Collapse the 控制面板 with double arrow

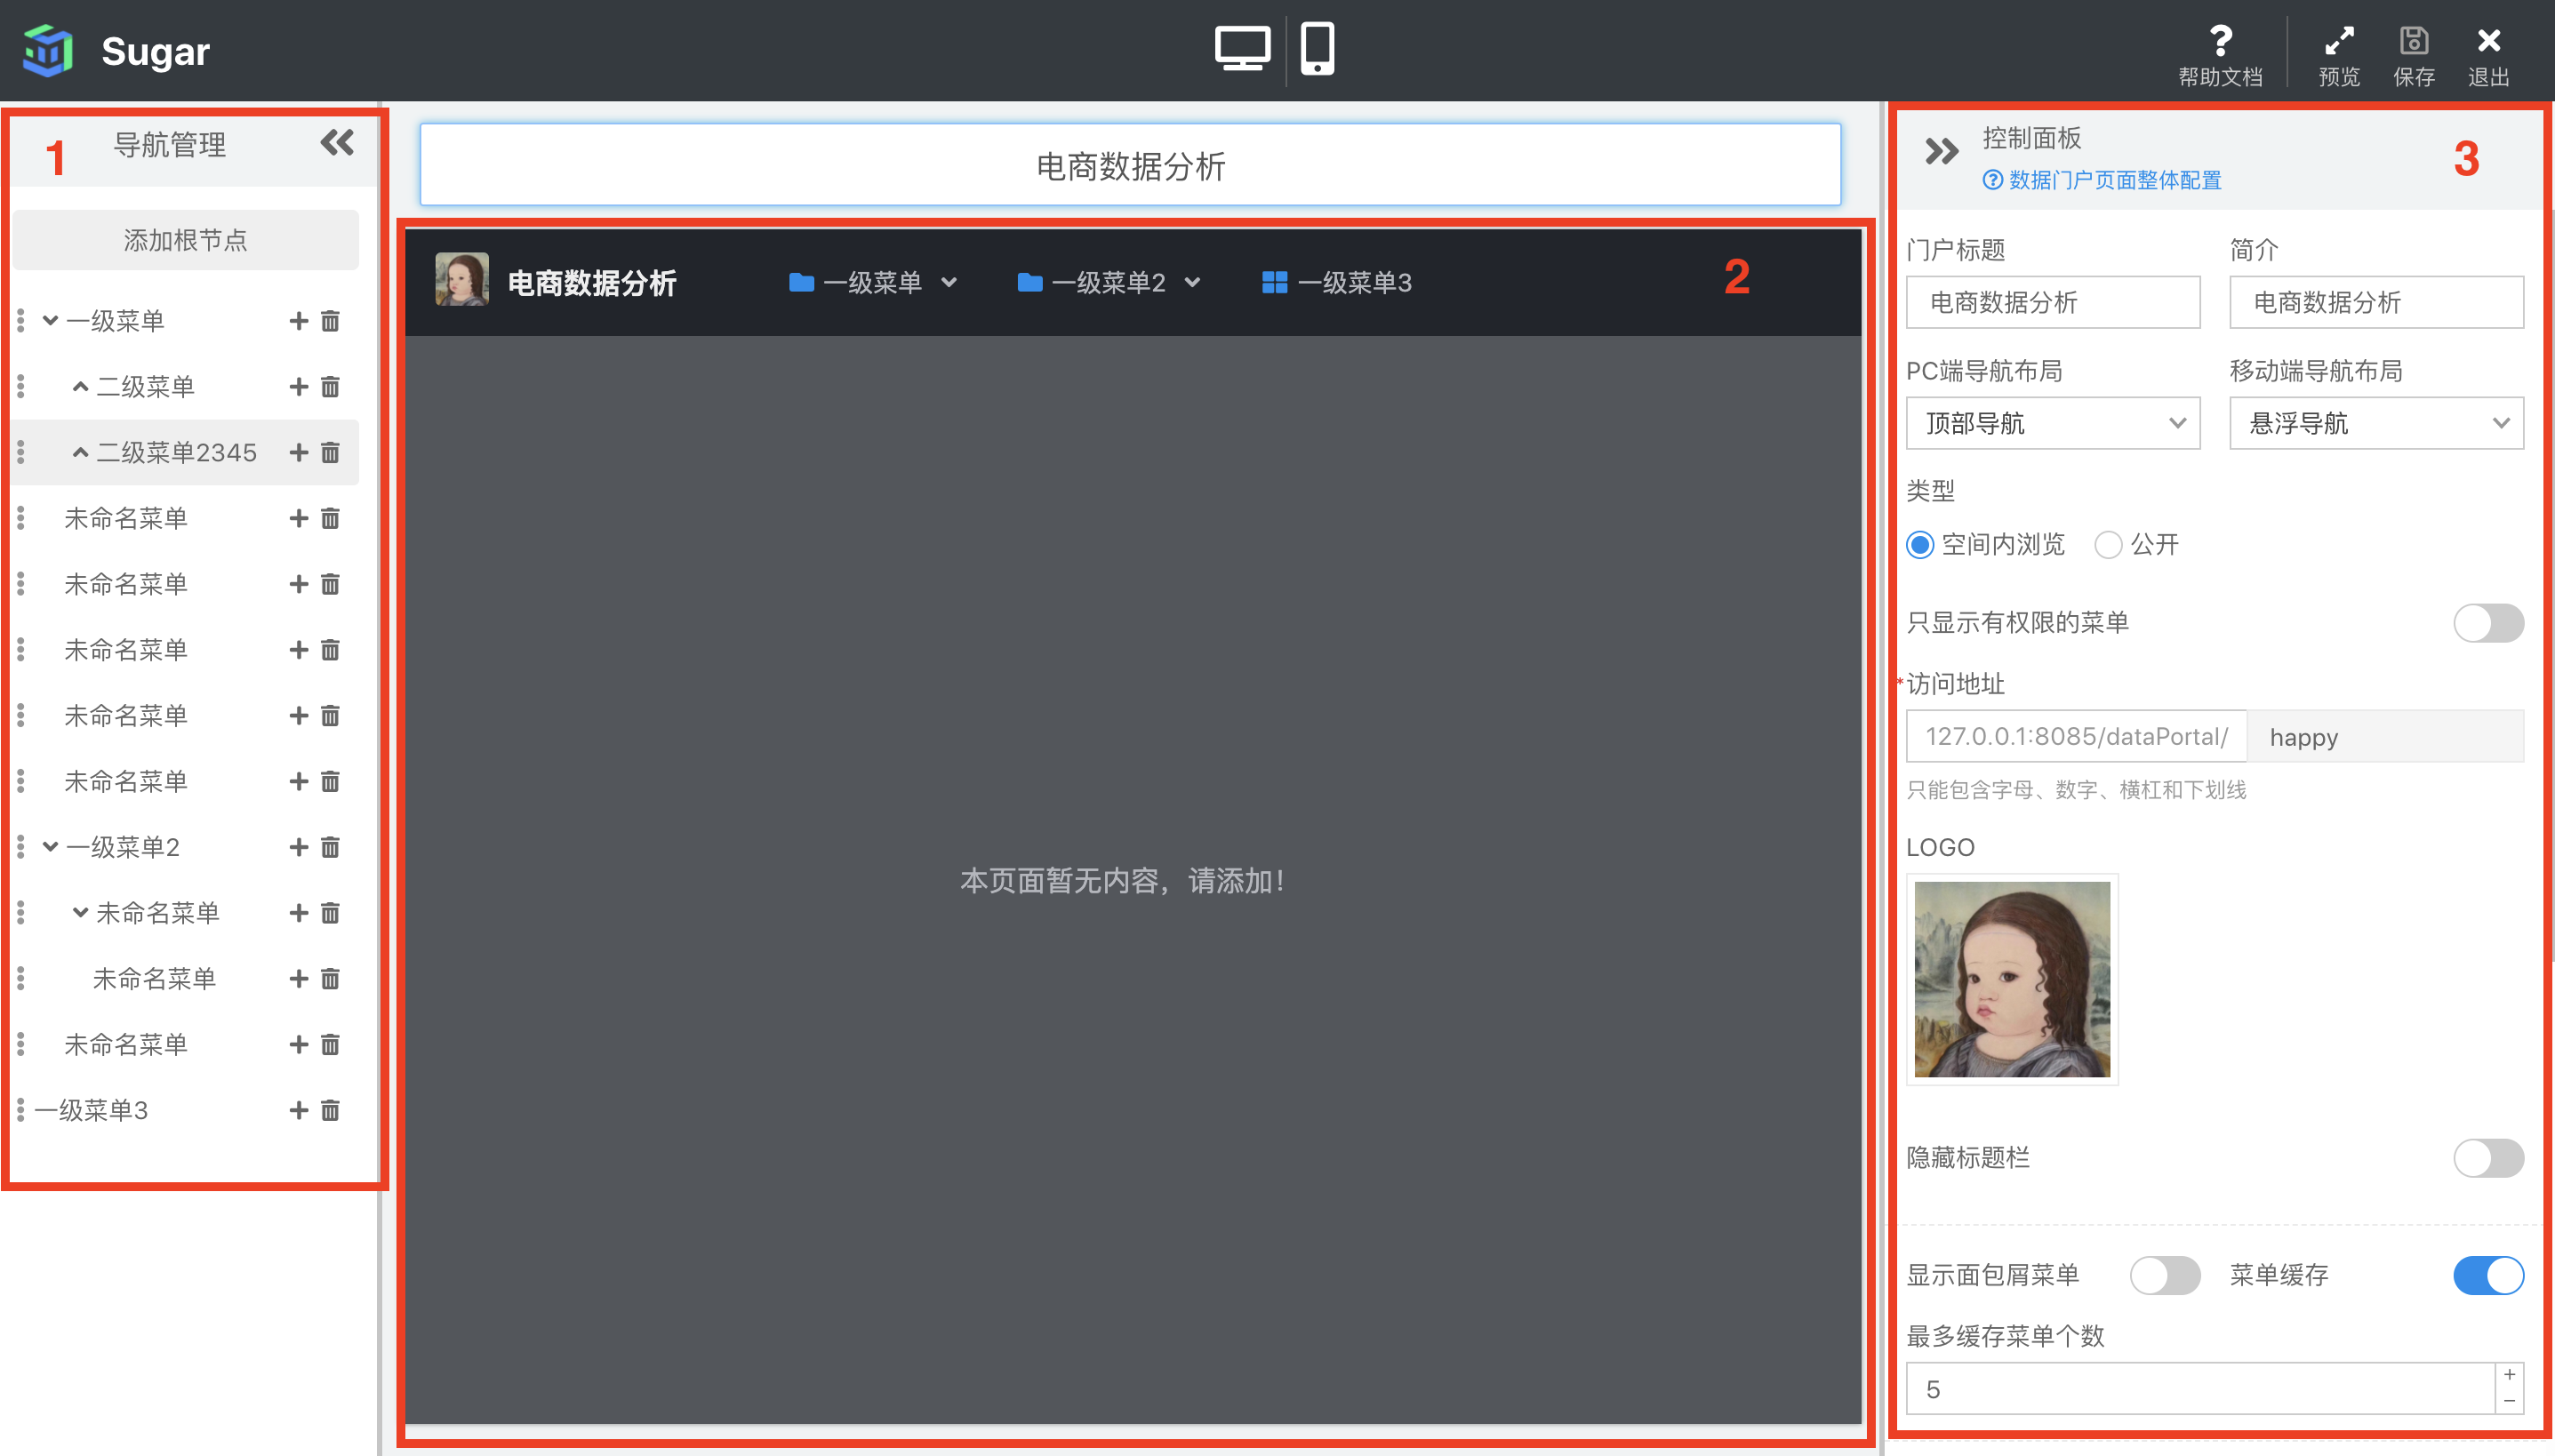[x=1941, y=152]
